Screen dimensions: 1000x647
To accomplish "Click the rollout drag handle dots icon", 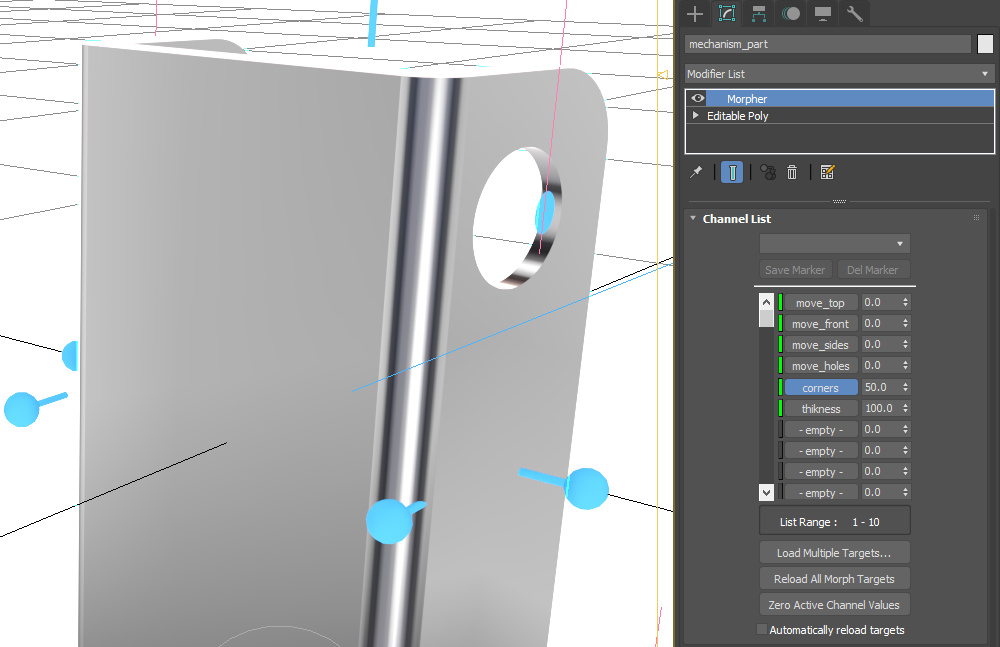I will [x=976, y=218].
